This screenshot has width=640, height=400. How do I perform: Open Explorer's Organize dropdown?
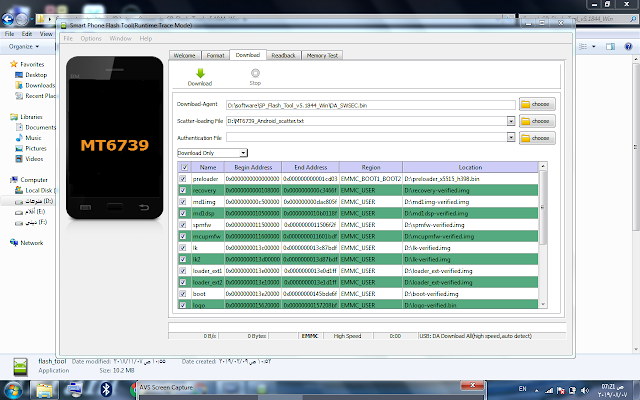click(x=24, y=47)
